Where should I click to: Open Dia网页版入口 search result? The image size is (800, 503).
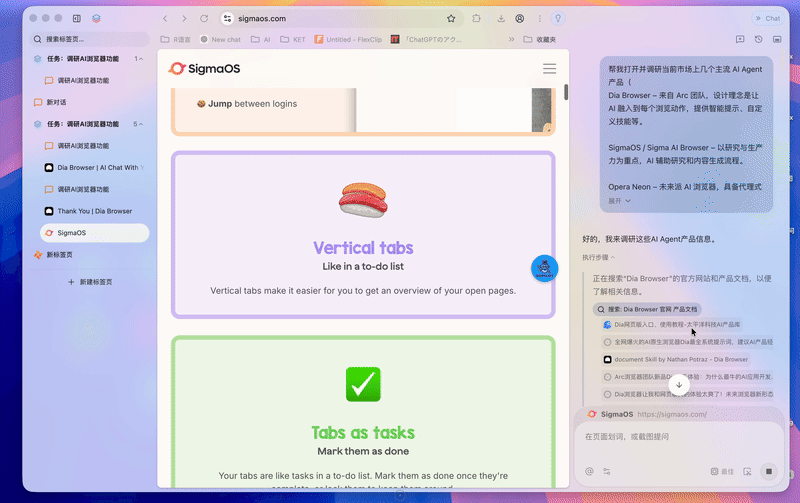click(672, 324)
